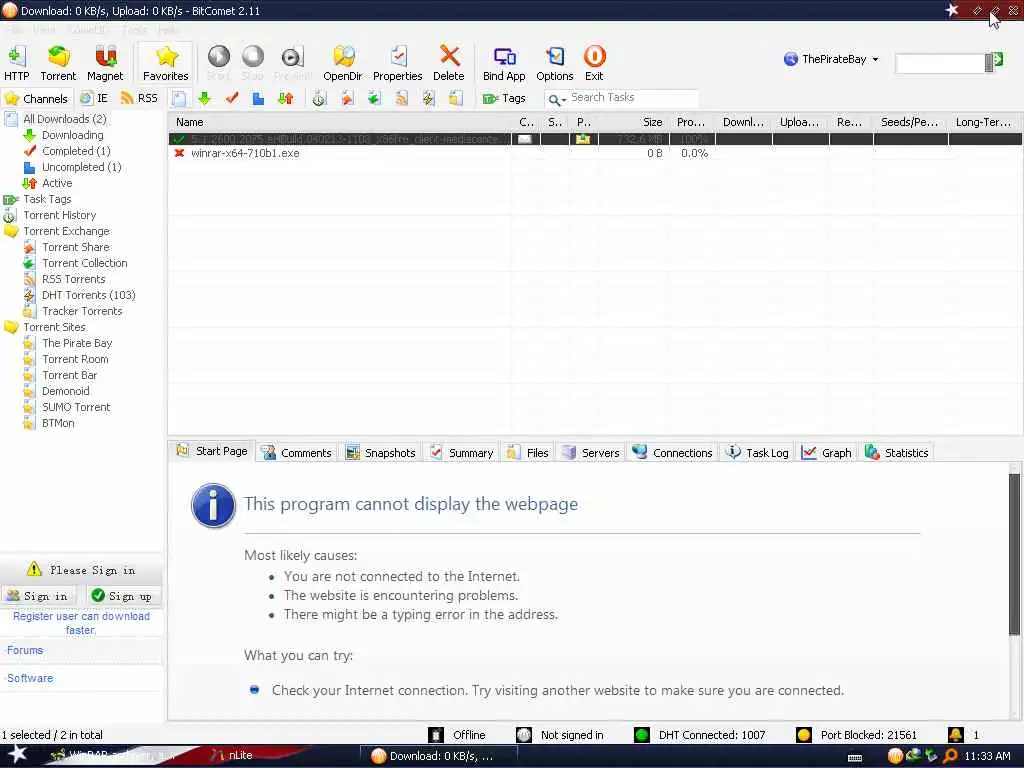Delete the selected task
1024x768 pixels.
449,63
